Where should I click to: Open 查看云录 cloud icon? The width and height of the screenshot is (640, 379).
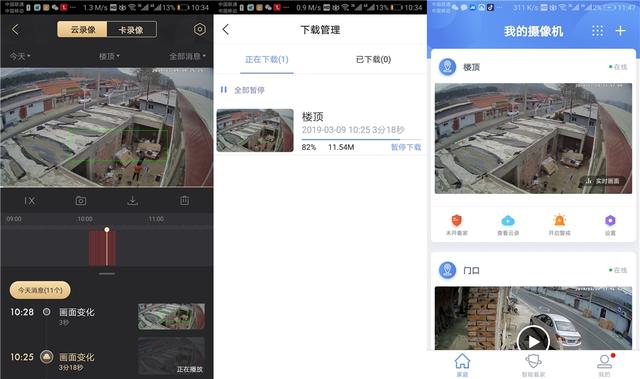tap(508, 221)
